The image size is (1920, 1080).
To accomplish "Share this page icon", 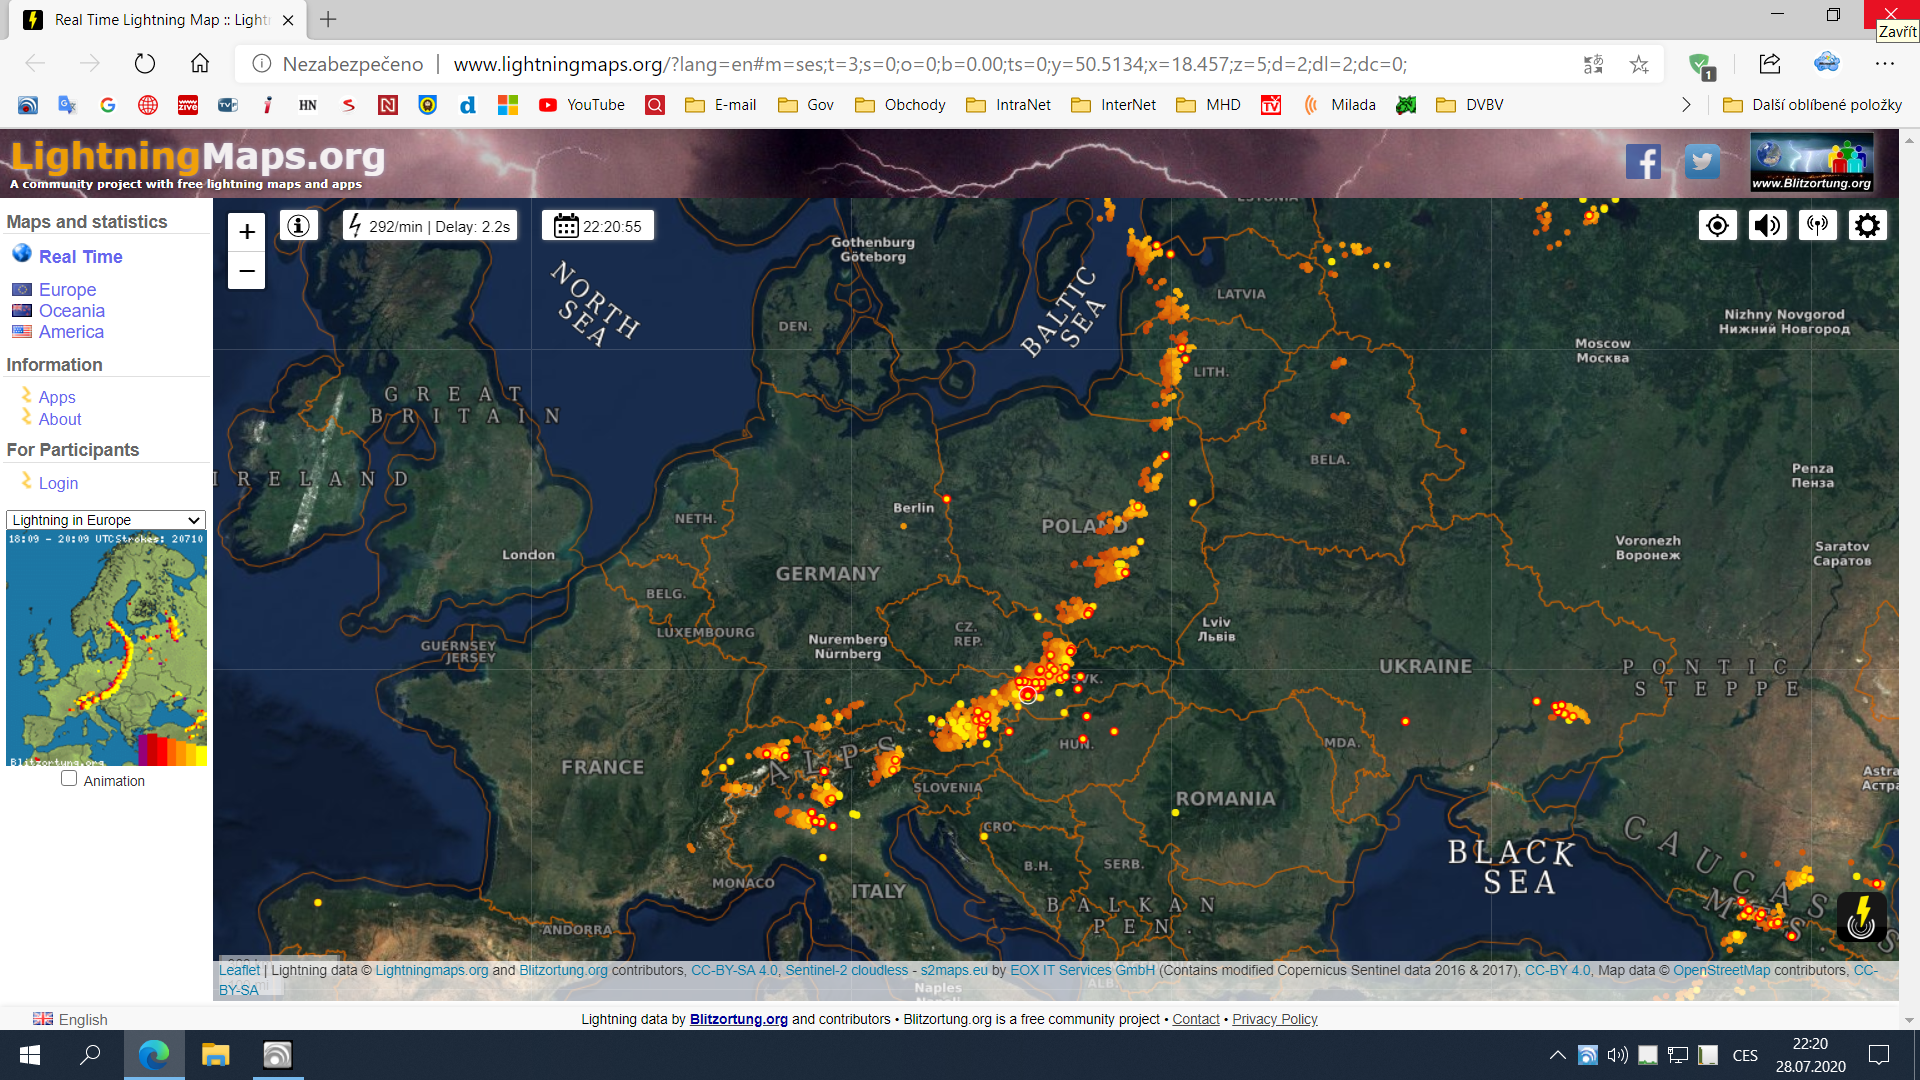I will point(1770,64).
